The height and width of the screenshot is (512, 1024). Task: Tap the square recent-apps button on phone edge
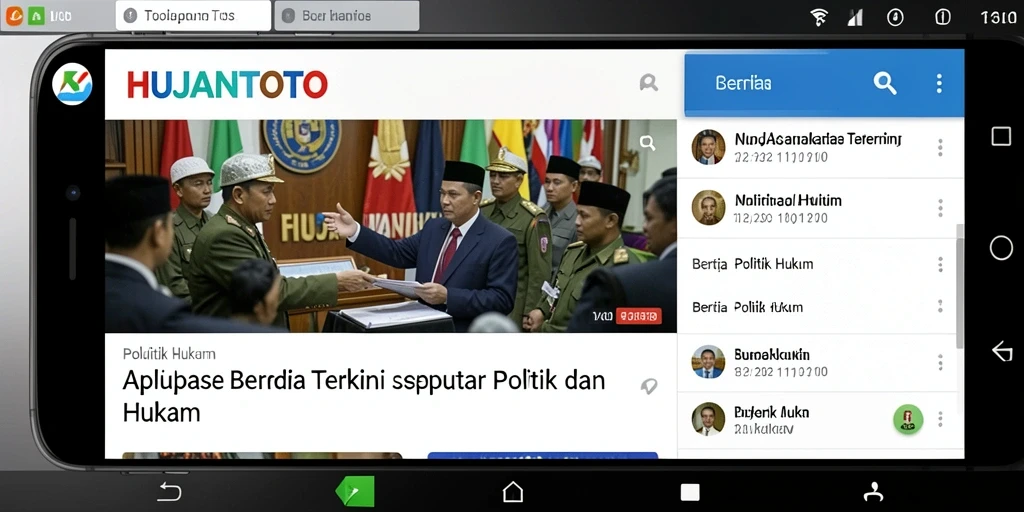click(1001, 136)
